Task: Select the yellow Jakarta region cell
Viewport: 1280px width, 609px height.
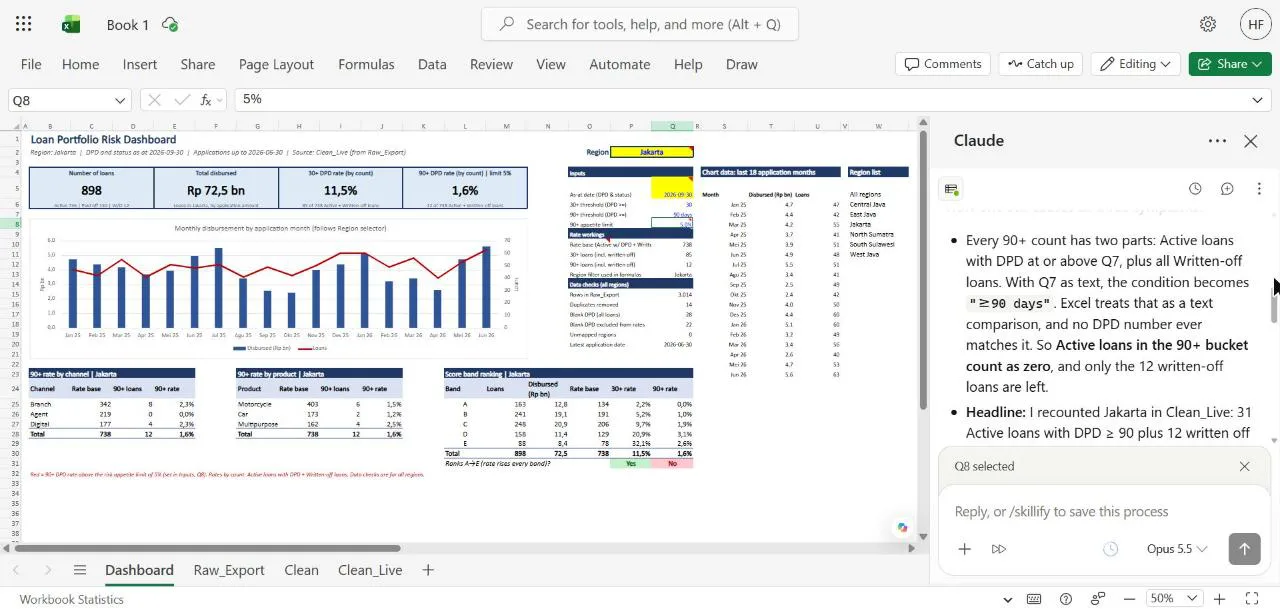Action: pyautogui.click(x=651, y=152)
